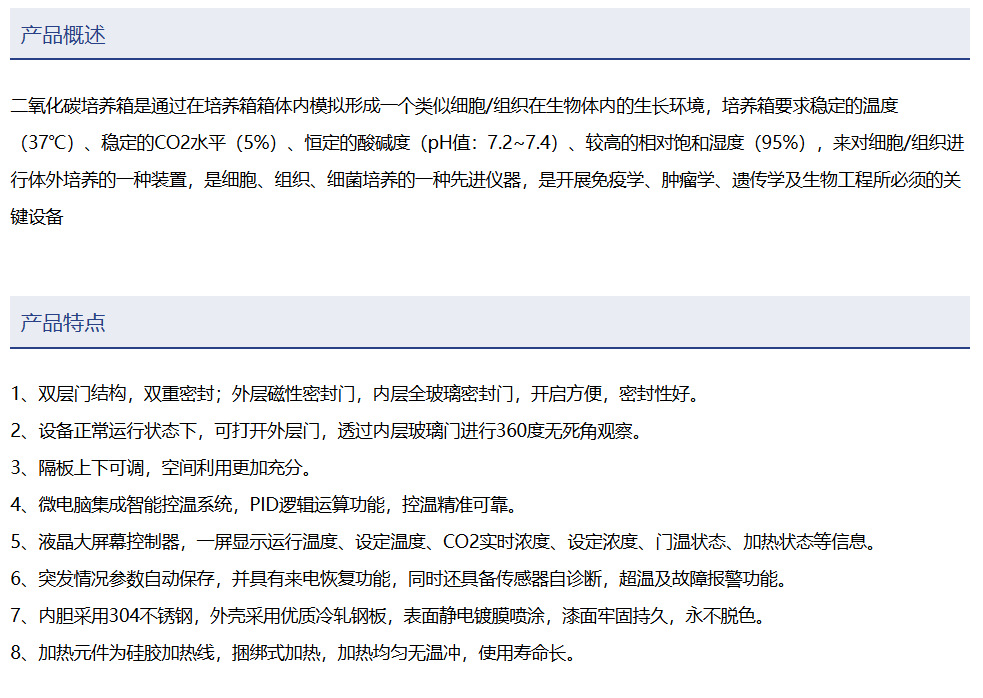Select feature 8 about 硅胶加热线
The height and width of the screenshot is (698, 983).
[293, 653]
